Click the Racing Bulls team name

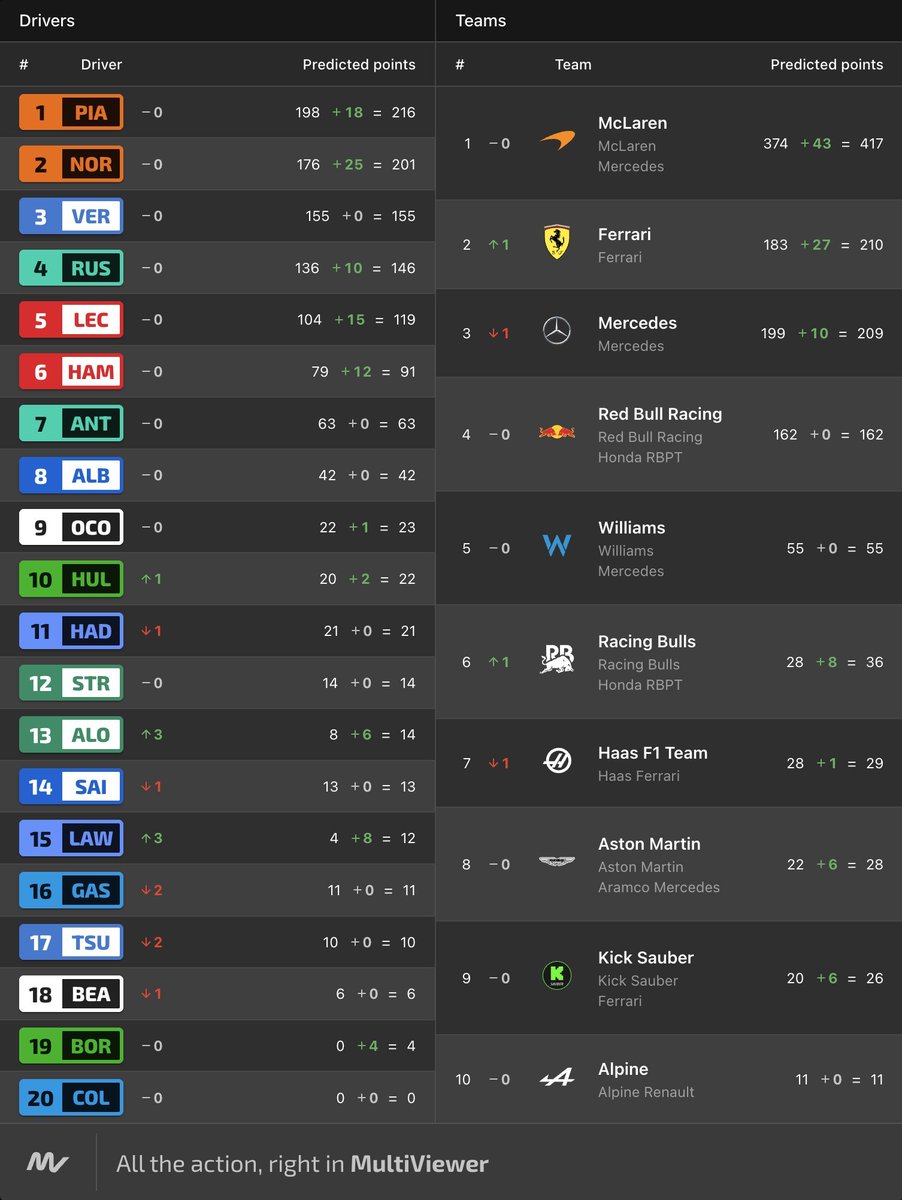647,642
